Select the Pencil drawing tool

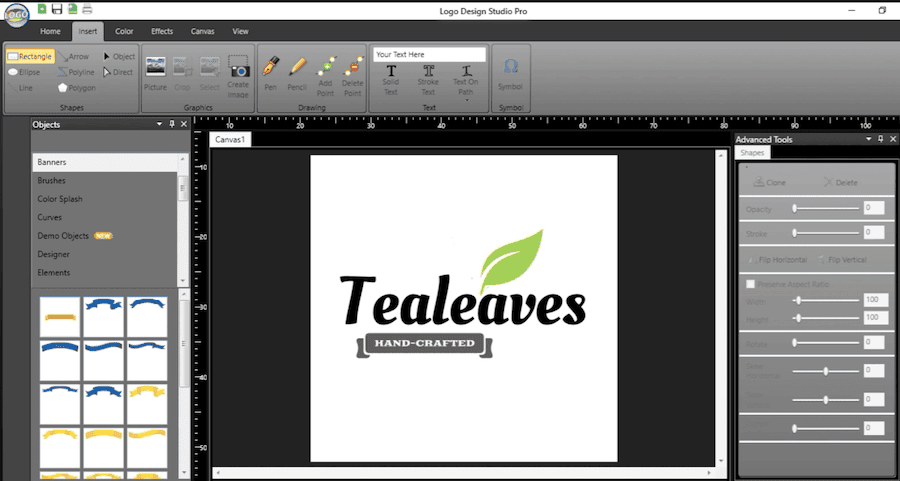pos(297,73)
